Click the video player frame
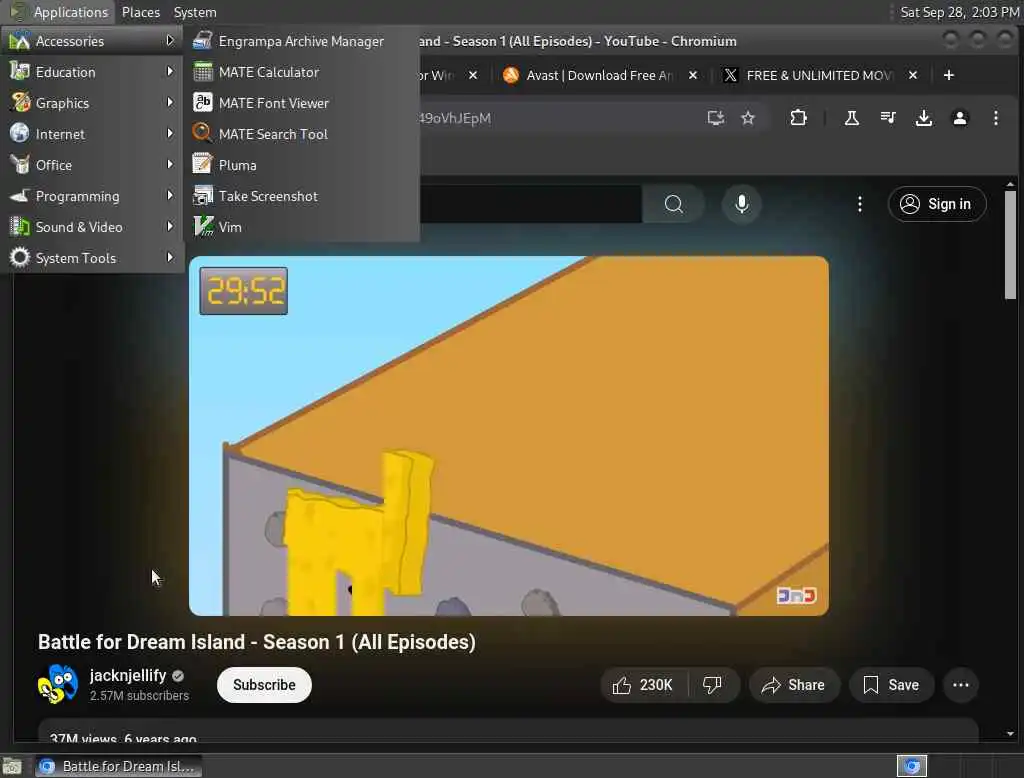Image resolution: width=1024 pixels, height=778 pixels. [x=509, y=436]
